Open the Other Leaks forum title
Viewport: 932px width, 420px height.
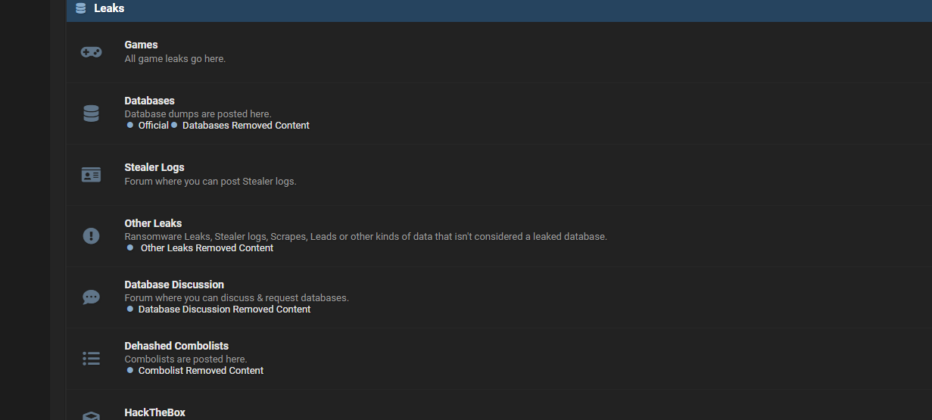[x=153, y=223]
